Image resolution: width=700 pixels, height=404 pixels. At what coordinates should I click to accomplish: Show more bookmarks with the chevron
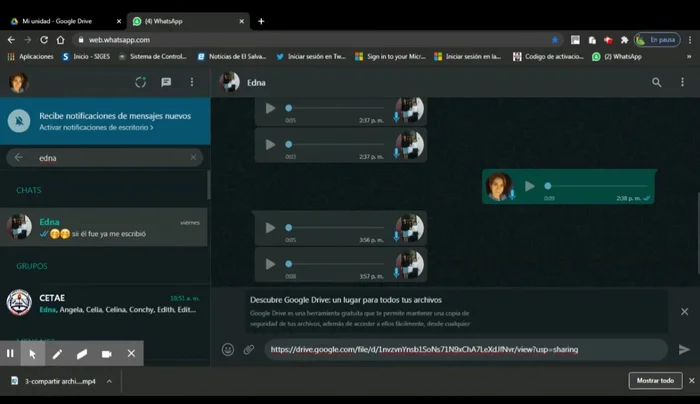click(x=689, y=57)
